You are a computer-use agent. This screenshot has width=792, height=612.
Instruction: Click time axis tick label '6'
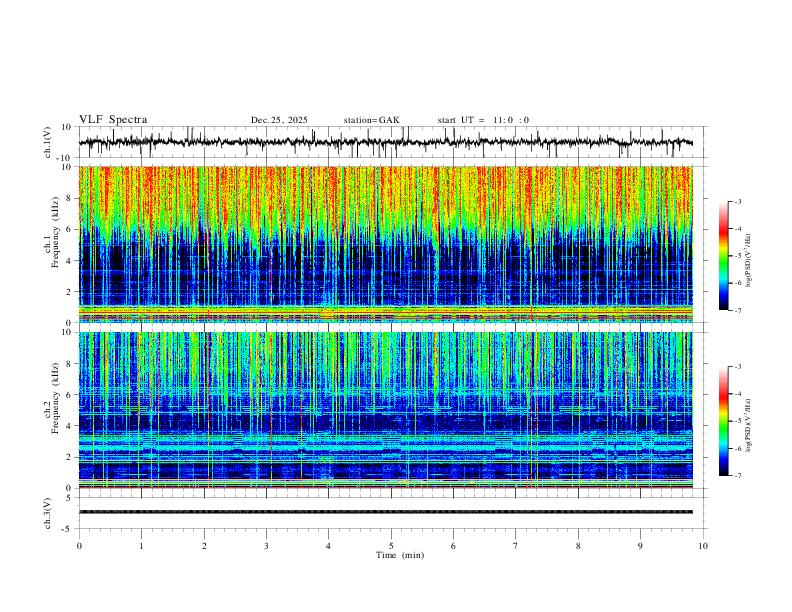coord(454,546)
